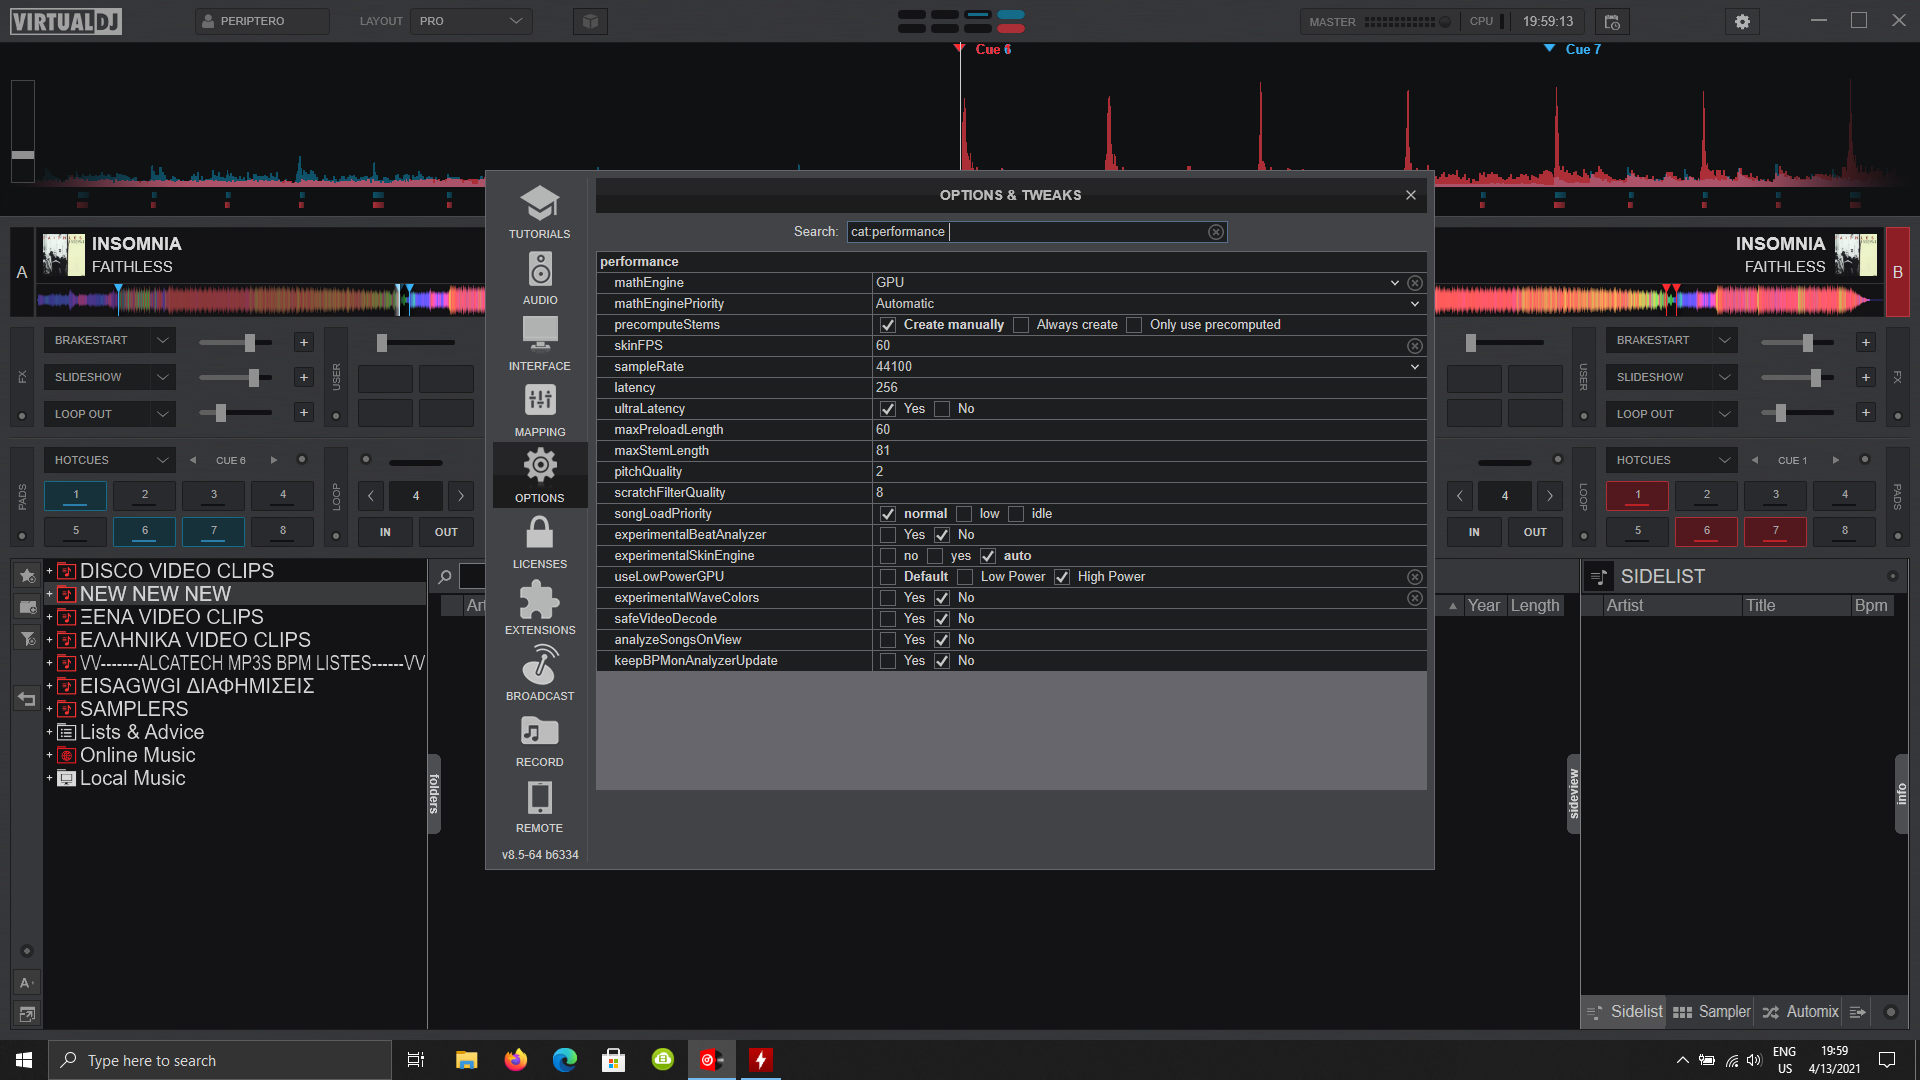Viewport: 1920px width, 1080px height.
Task: Expand the sampleRate 44100 dropdown
Action: 1414,367
